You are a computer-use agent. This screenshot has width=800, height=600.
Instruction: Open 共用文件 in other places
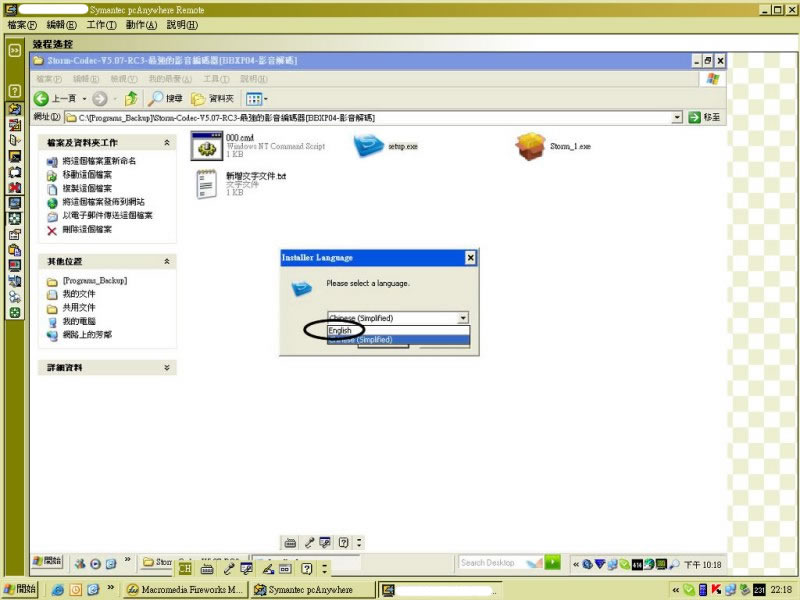[x=79, y=308]
